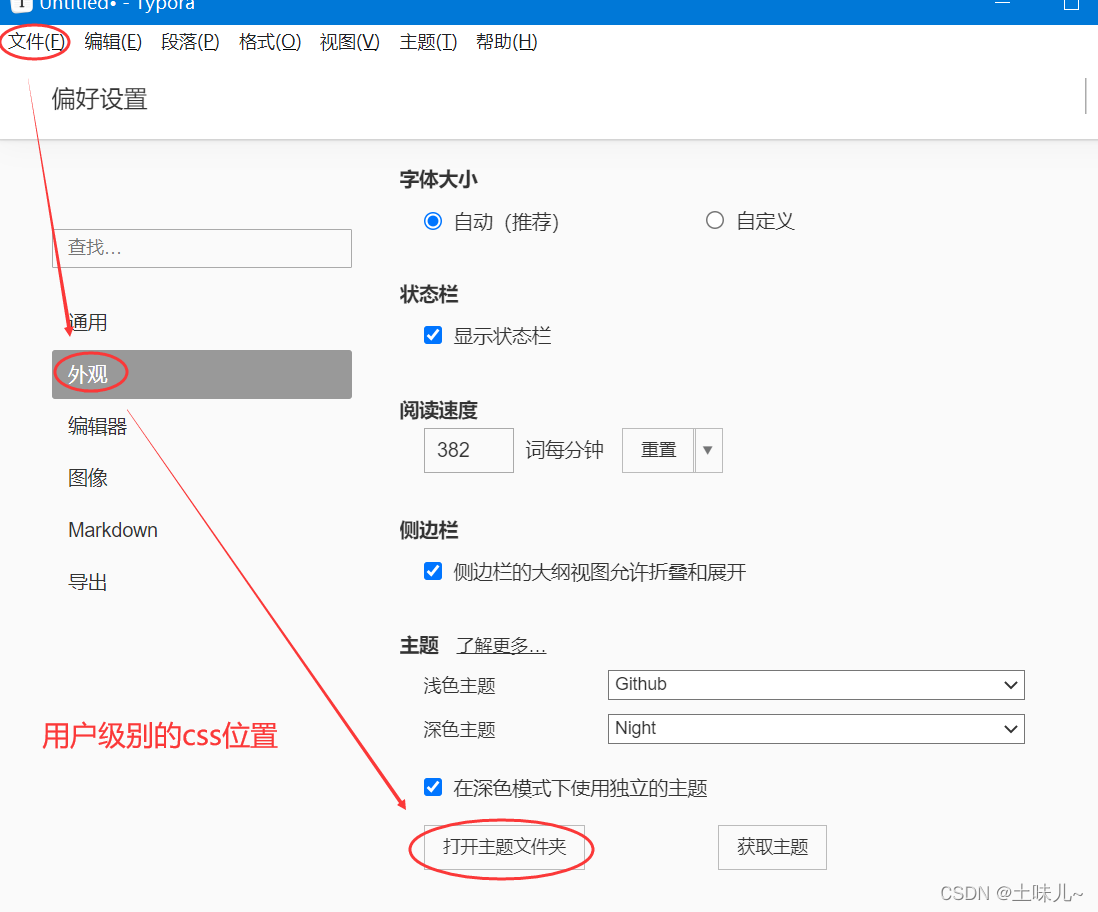This screenshot has height=912, width=1098.
Task: Open the 编辑(E) menu
Action: pos(113,42)
